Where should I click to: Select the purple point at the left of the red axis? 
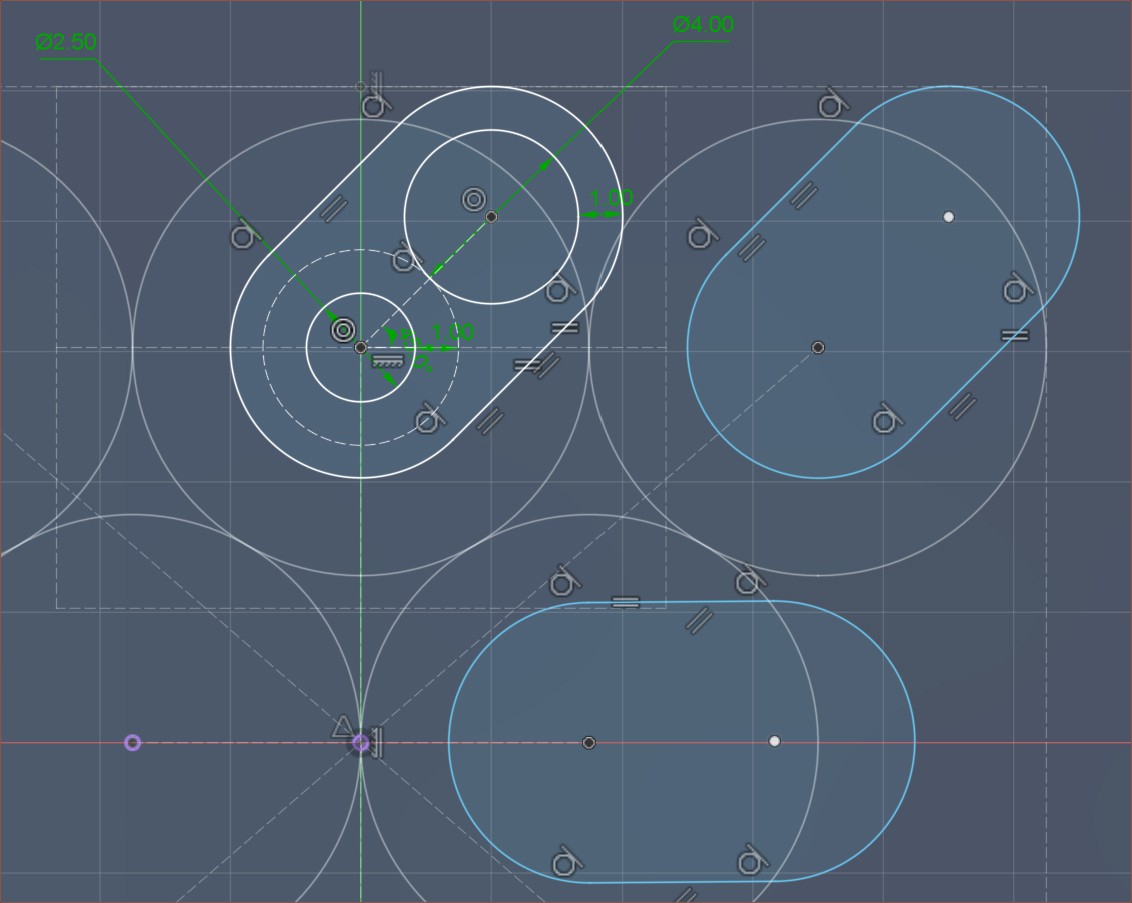(x=132, y=742)
